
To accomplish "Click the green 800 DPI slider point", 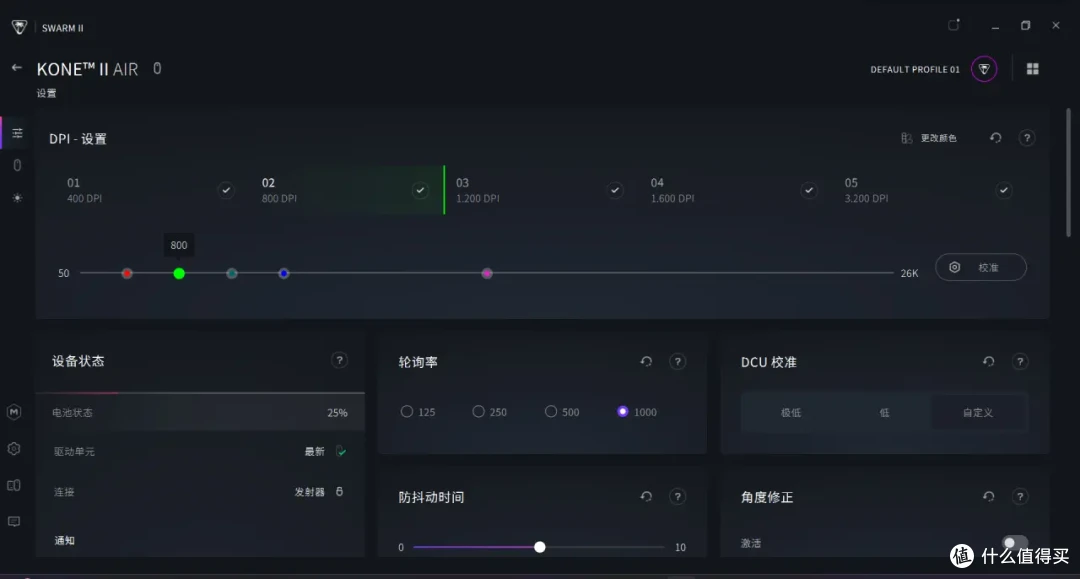I will [x=179, y=273].
